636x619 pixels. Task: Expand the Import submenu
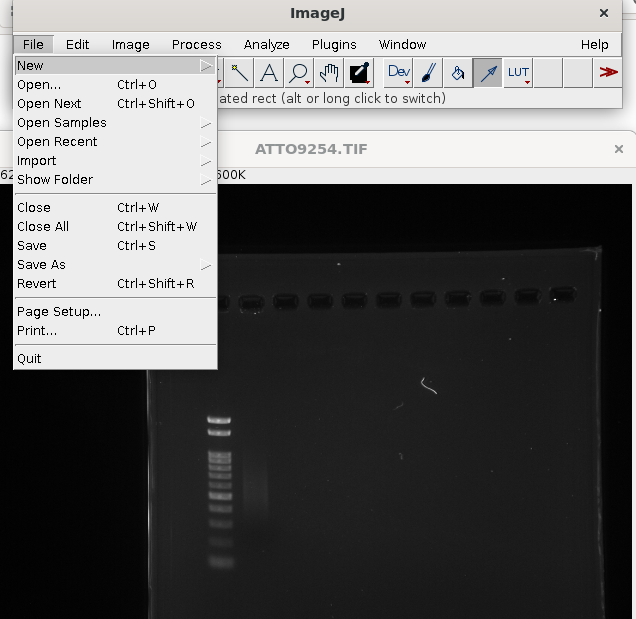click(x=115, y=161)
